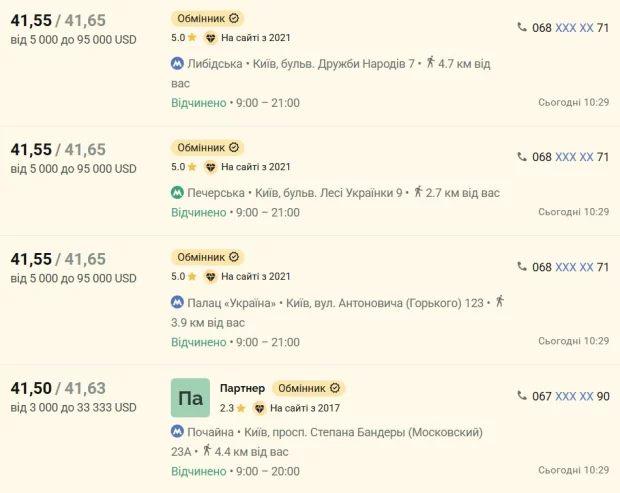The width and height of the screenshot is (620, 493).
Task: Open the Партнер exchanger name
Action: 242,388
